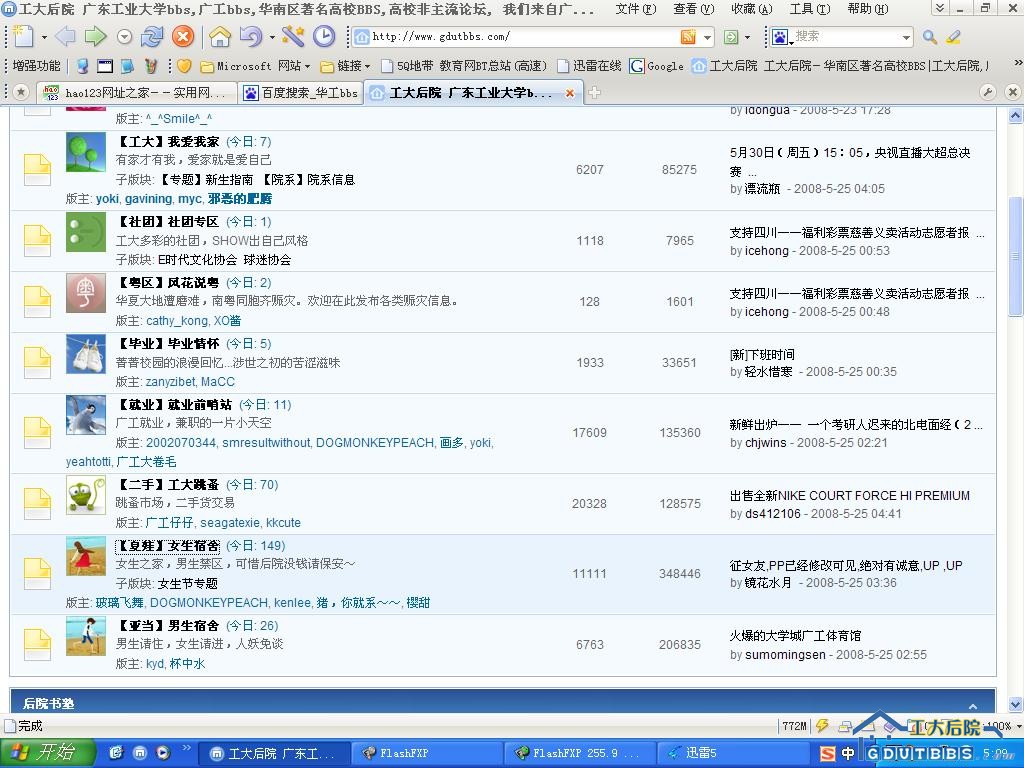Click moderator link zanyzibet
Image resolution: width=1024 pixels, height=768 pixels.
coord(169,382)
